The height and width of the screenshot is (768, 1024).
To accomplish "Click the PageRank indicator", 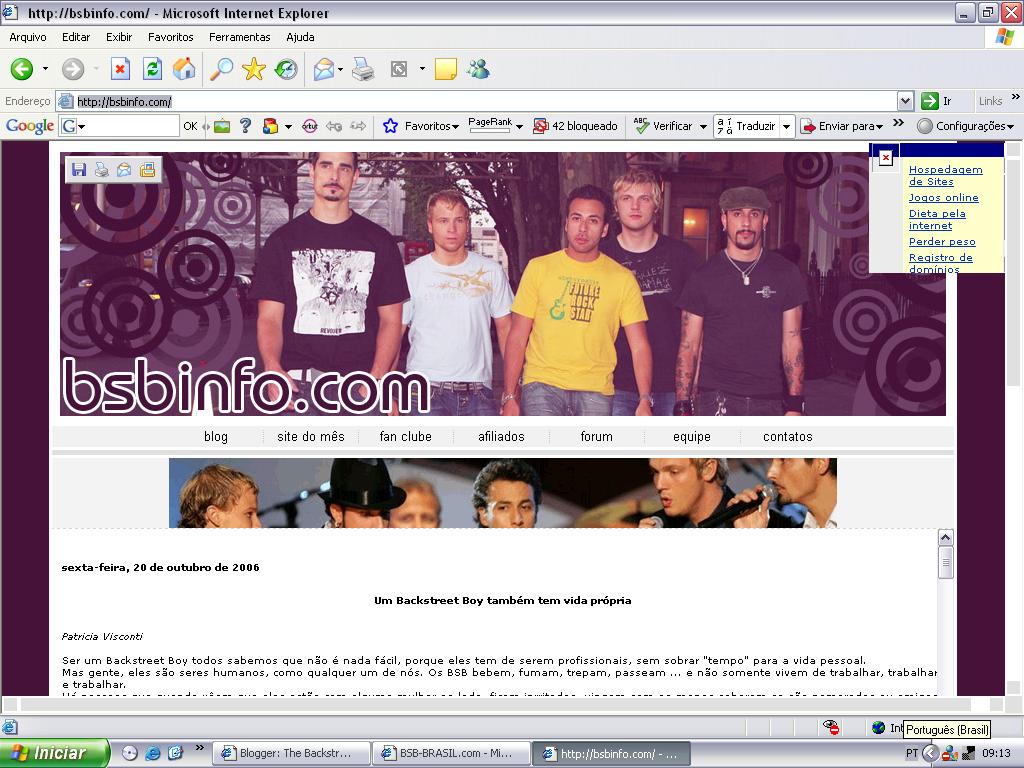I will (x=490, y=125).
